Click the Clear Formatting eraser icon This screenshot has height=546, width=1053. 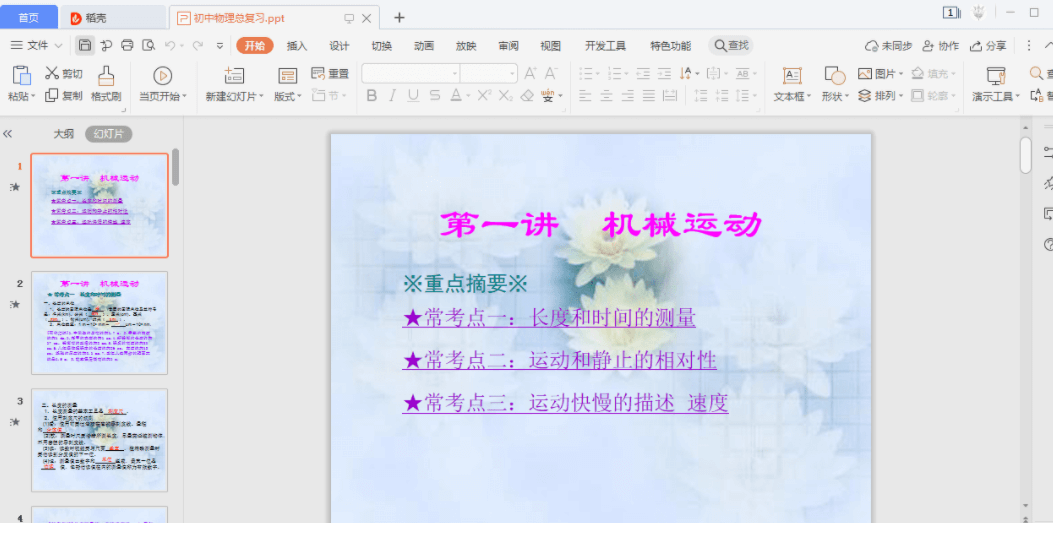point(527,95)
